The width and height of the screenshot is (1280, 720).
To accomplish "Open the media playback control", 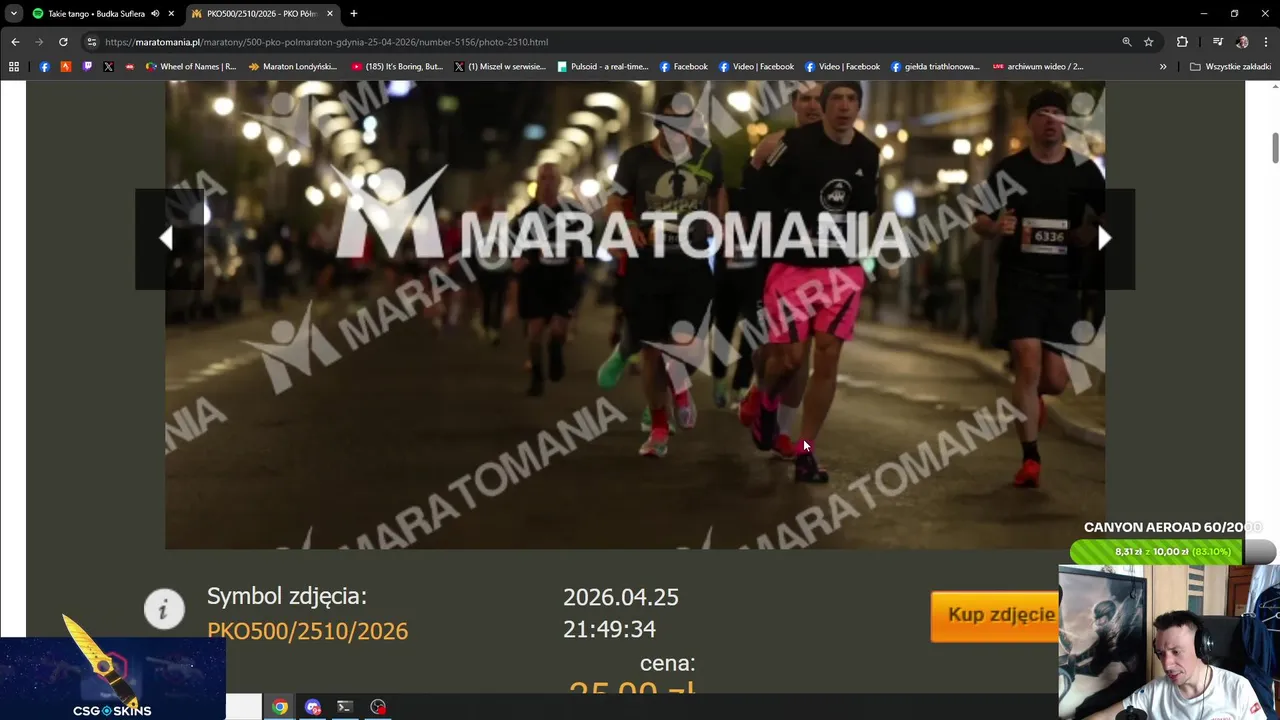I will 1217,42.
